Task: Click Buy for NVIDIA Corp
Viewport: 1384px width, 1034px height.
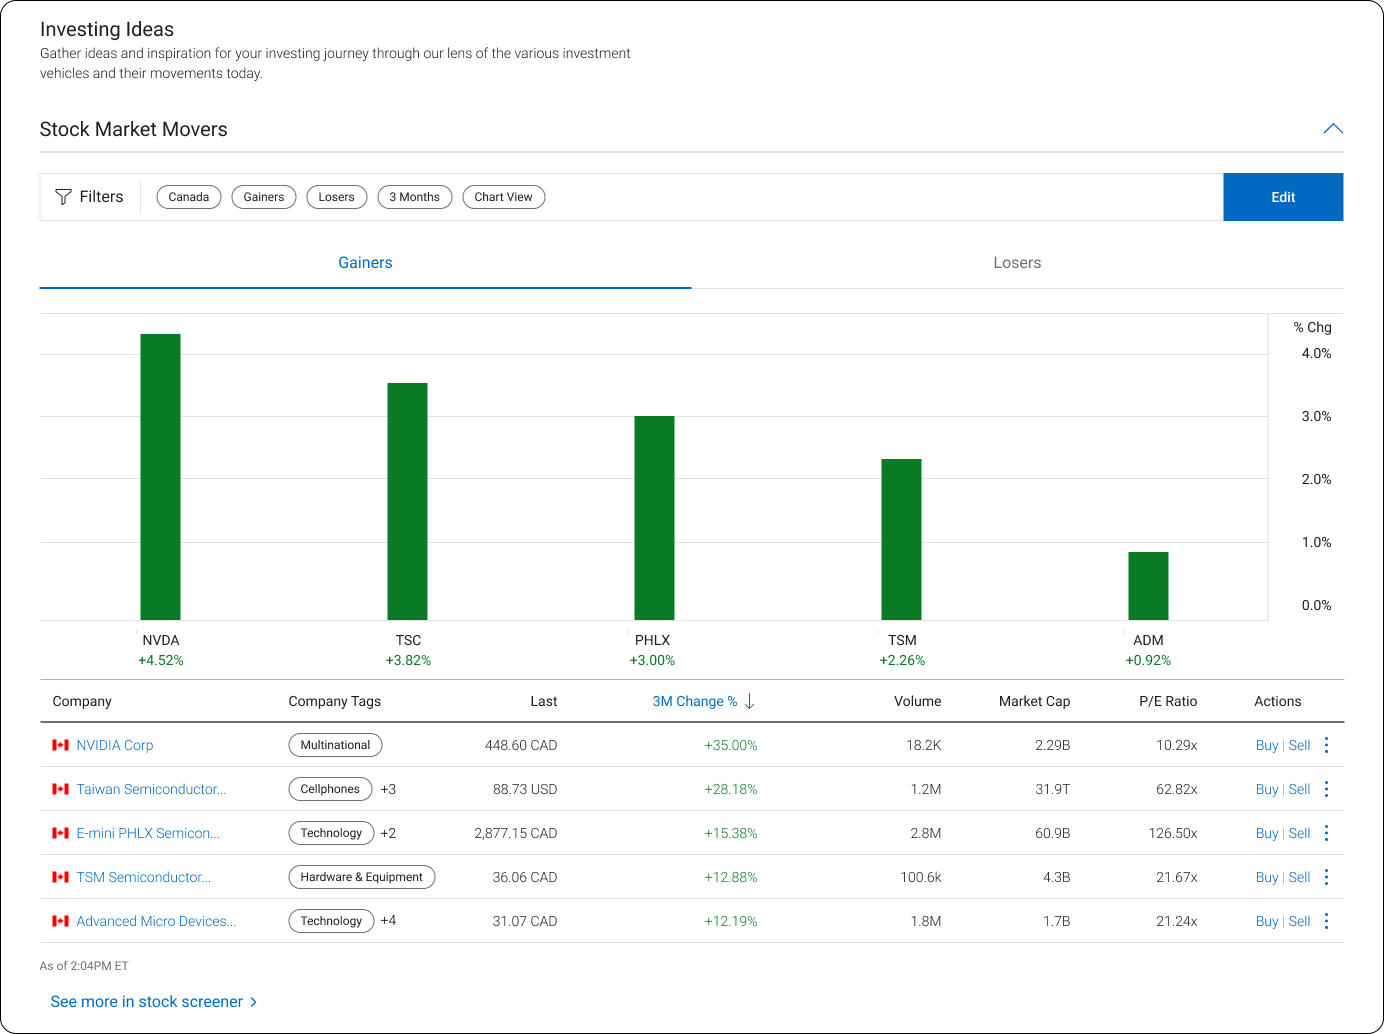Action: [x=1267, y=745]
